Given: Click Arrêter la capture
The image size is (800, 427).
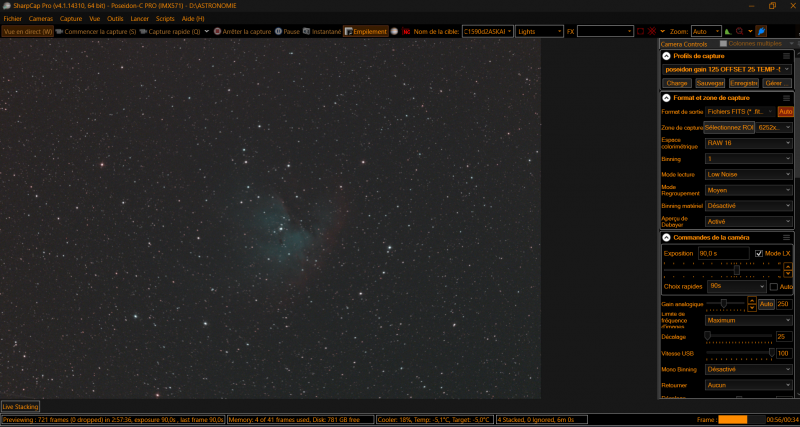Looking at the screenshot, I should tap(243, 31).
